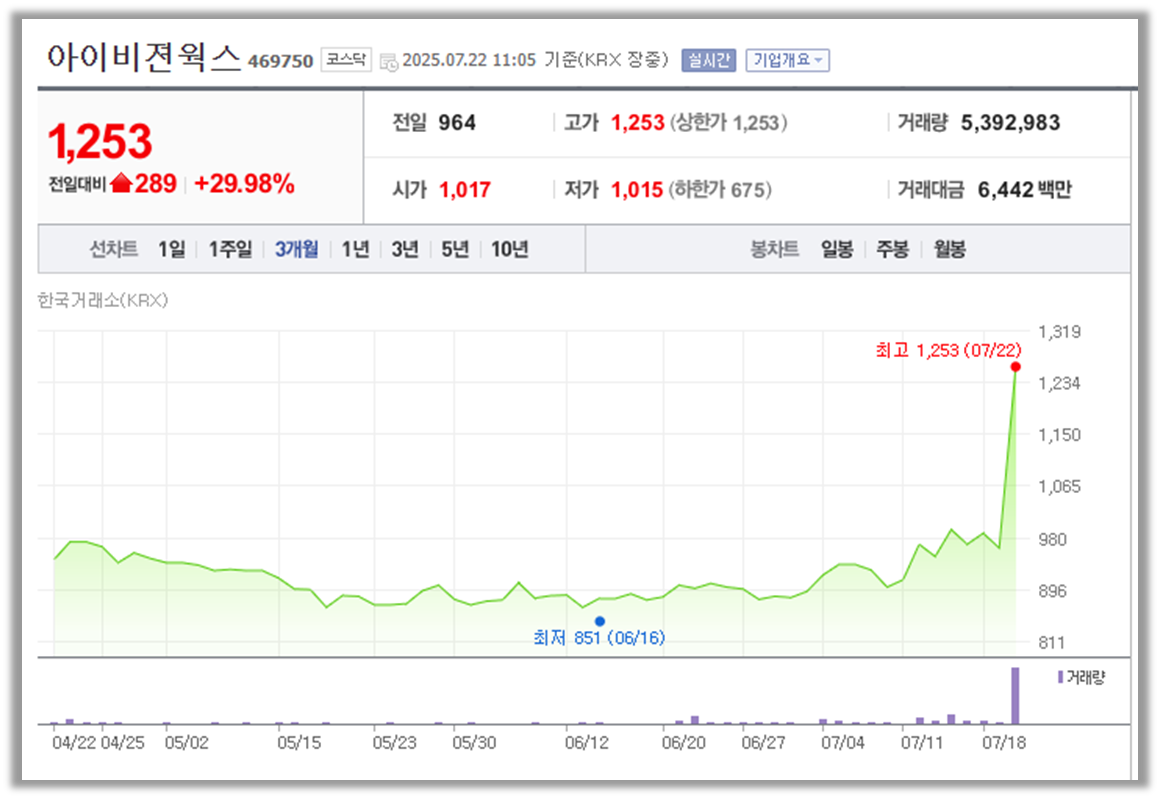Switch to 월봉 candlestick chart
Viewport: 1160px width, 799px height.
coord(949,249)
